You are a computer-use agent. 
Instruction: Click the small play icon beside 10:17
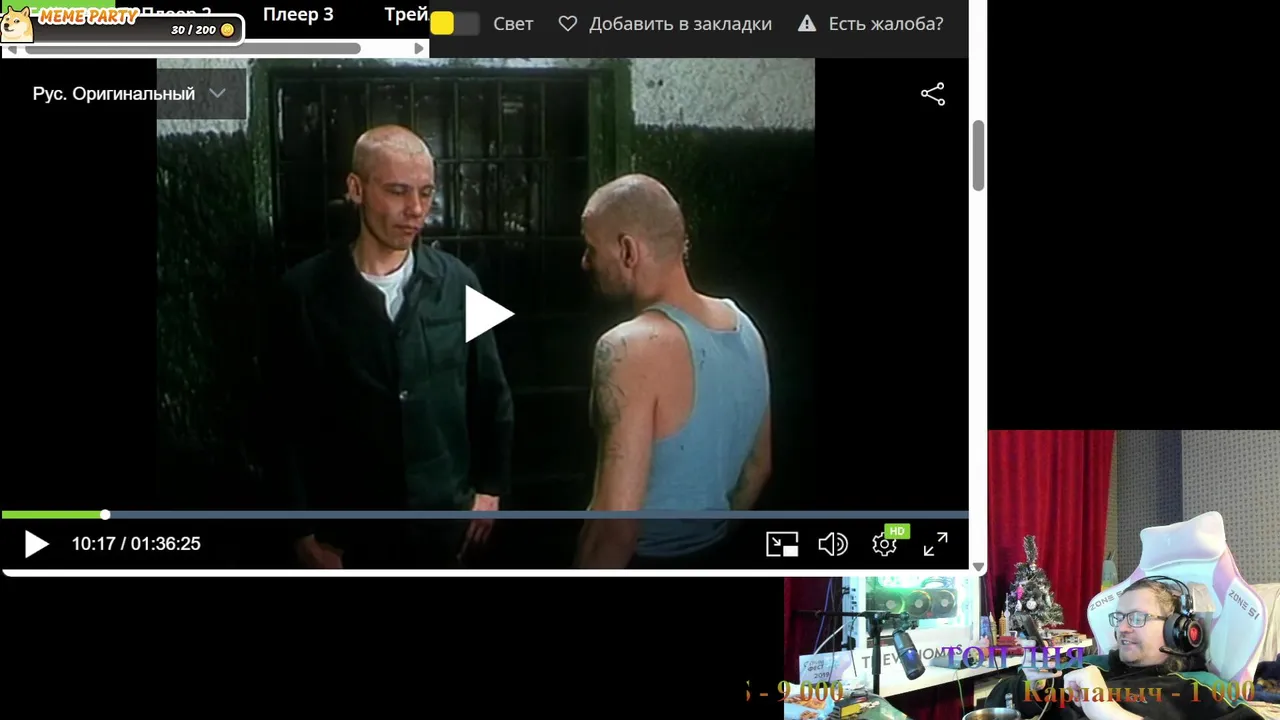pos(36,544)
